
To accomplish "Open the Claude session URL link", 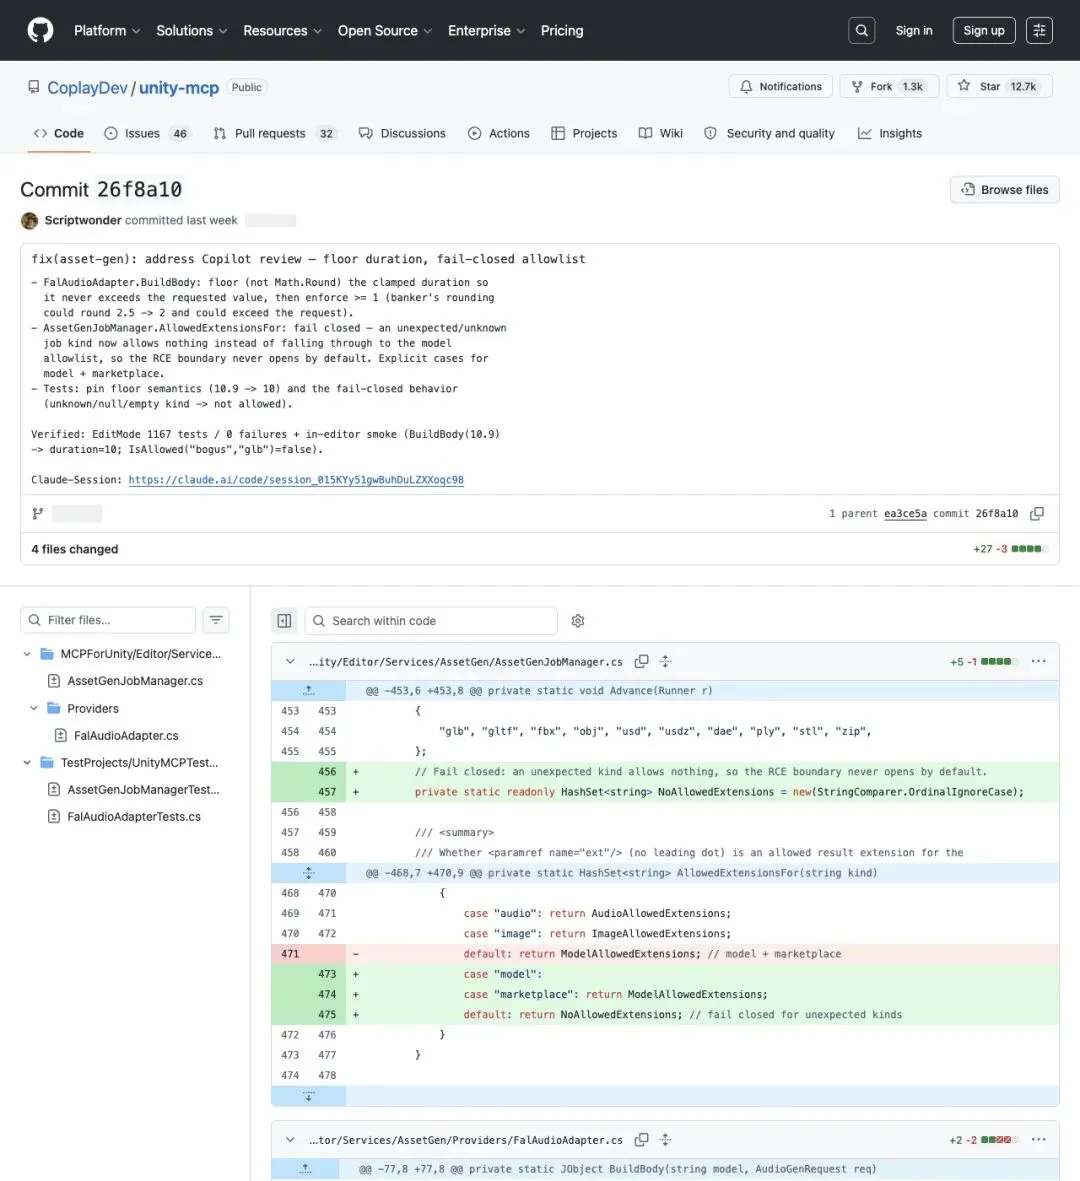I will coord(296,480).
